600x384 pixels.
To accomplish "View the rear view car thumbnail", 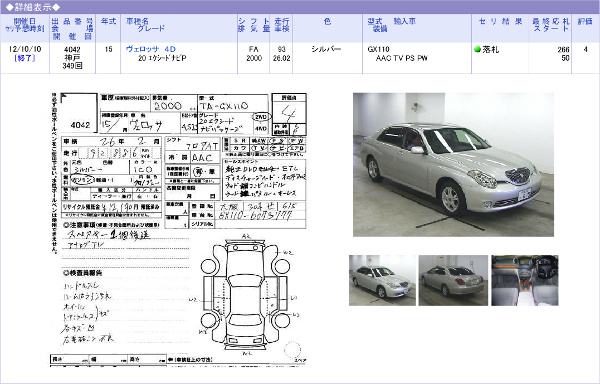I will tap(453, 280).
